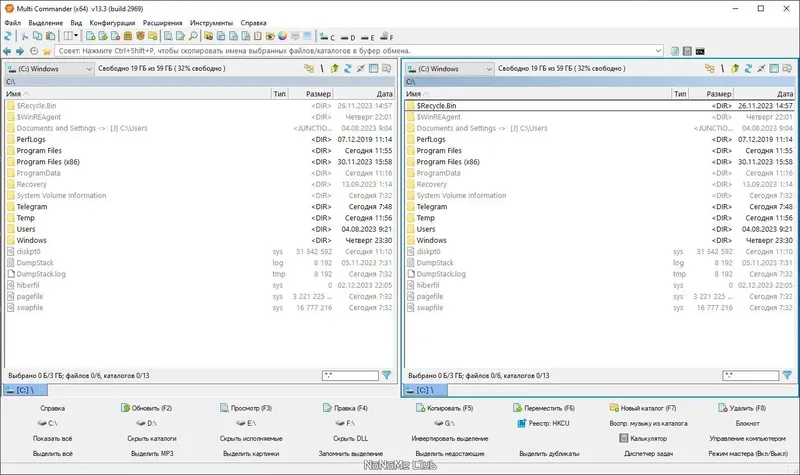Click the Правка (F4) button
800x475 pixels.
[345, 408]
